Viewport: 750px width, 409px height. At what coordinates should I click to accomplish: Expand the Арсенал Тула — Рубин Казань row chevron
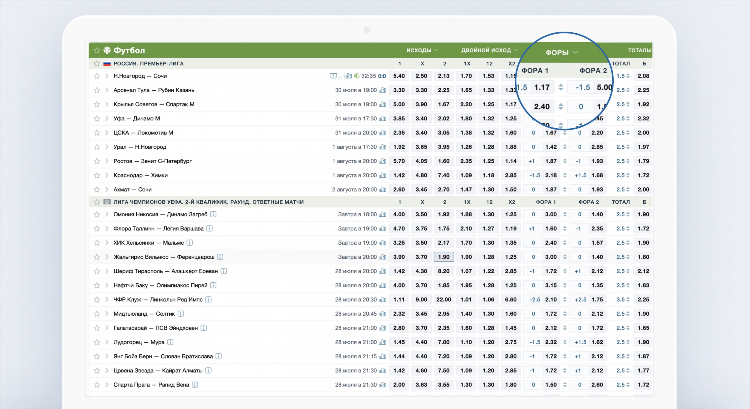pos(107,90)
